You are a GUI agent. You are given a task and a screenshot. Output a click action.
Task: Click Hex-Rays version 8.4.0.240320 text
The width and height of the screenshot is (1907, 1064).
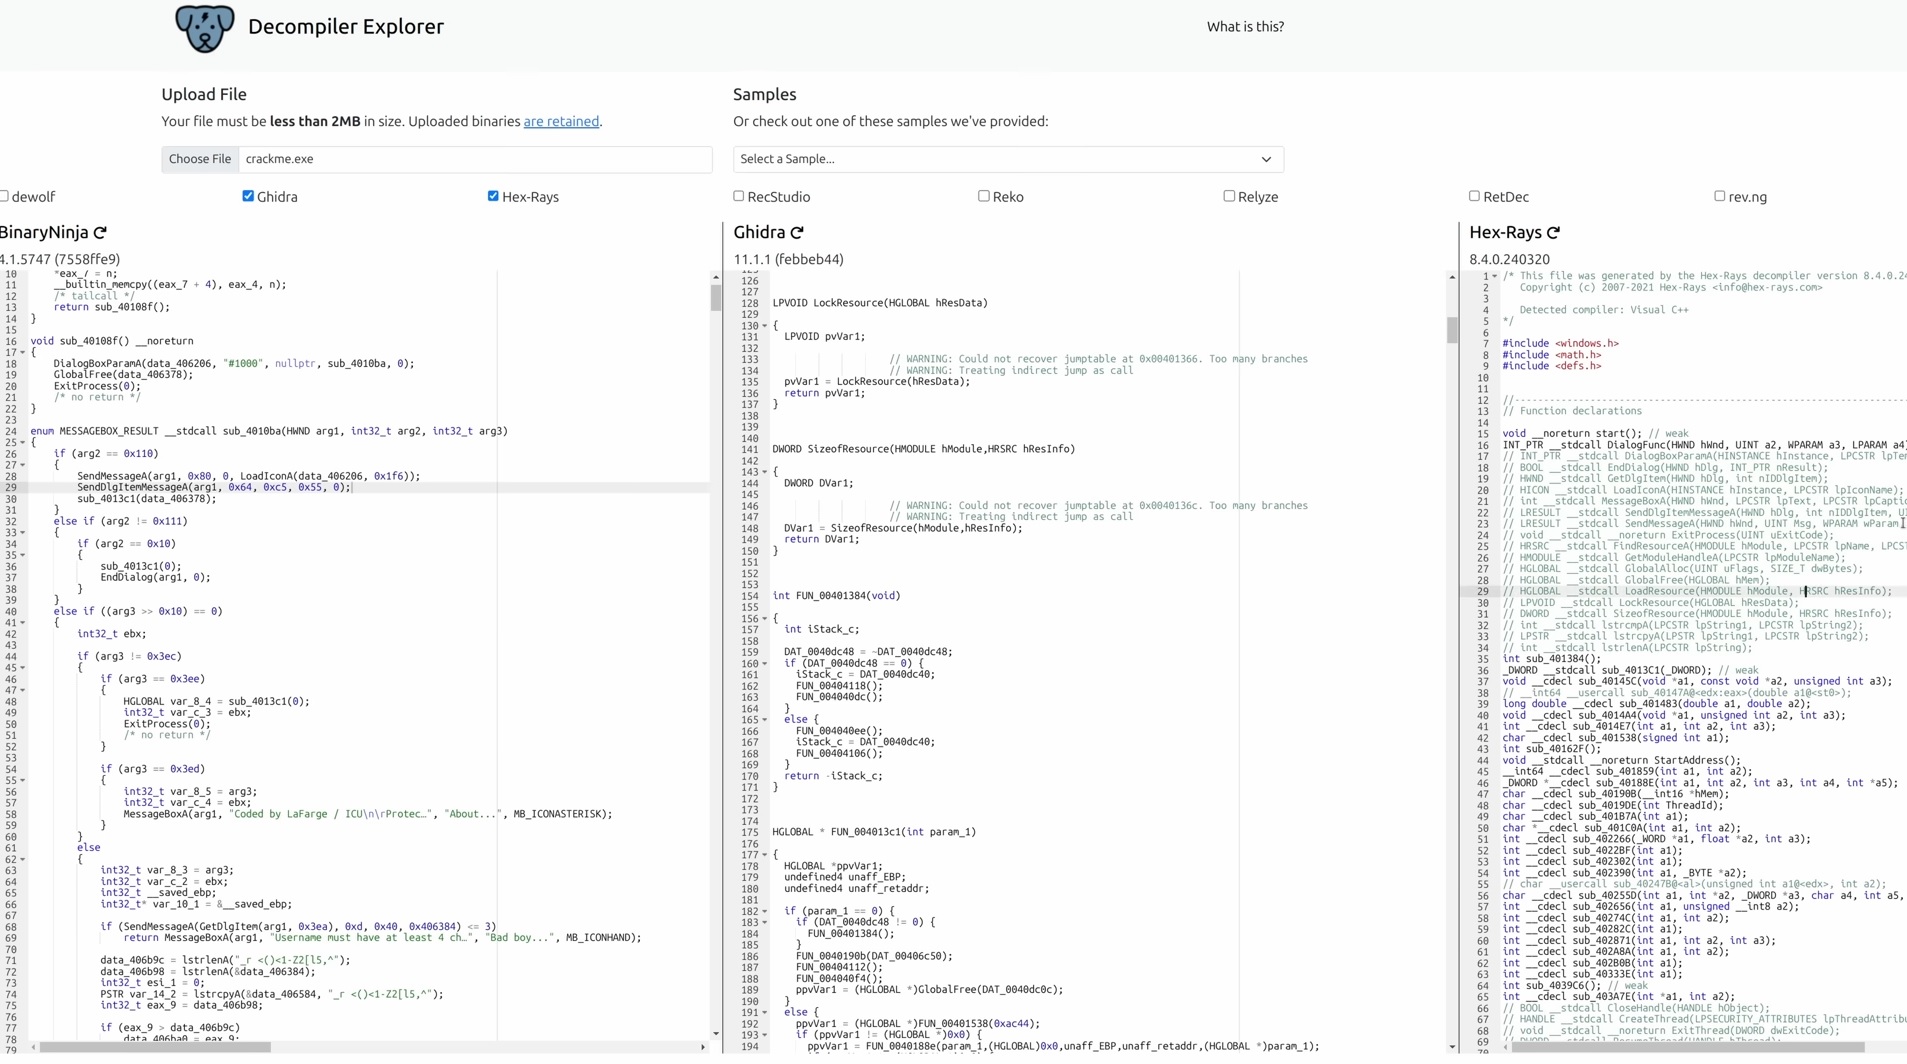pos(1509,259)
